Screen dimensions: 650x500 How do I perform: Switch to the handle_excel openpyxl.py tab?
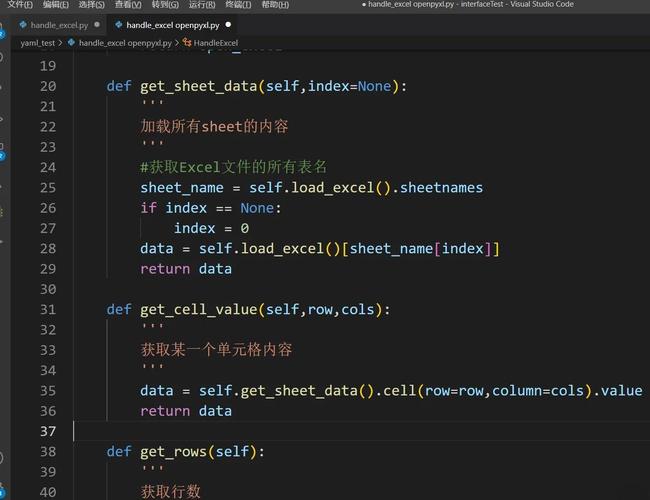172,25
